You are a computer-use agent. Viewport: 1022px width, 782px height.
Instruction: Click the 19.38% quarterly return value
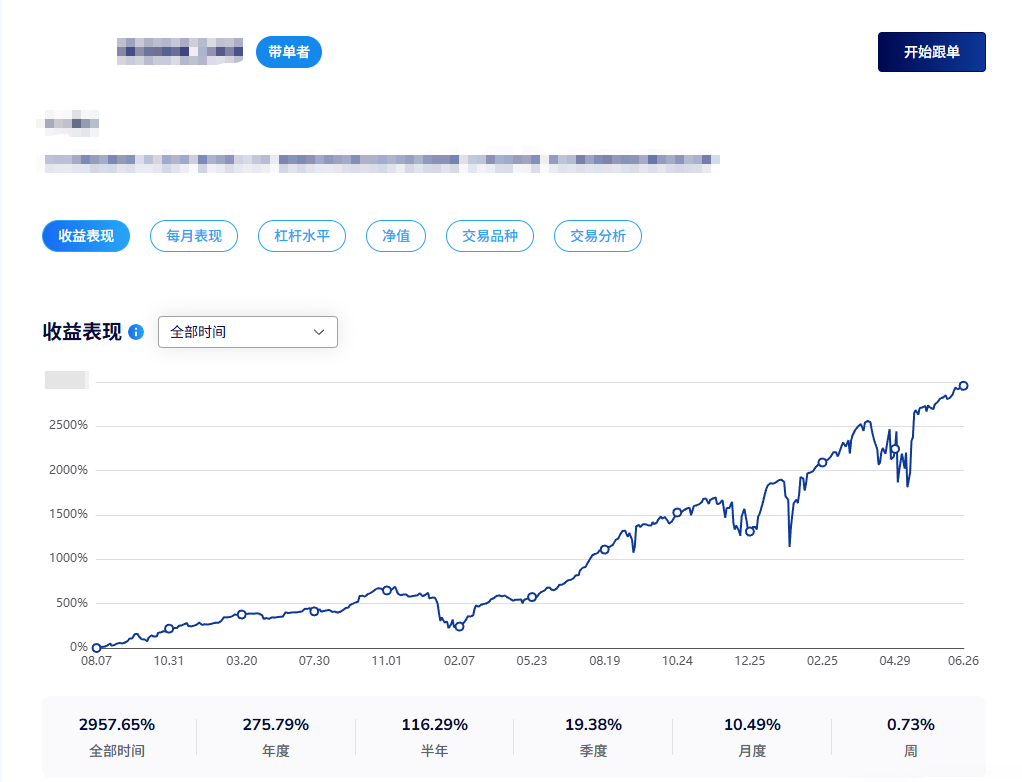pos(593,725)
